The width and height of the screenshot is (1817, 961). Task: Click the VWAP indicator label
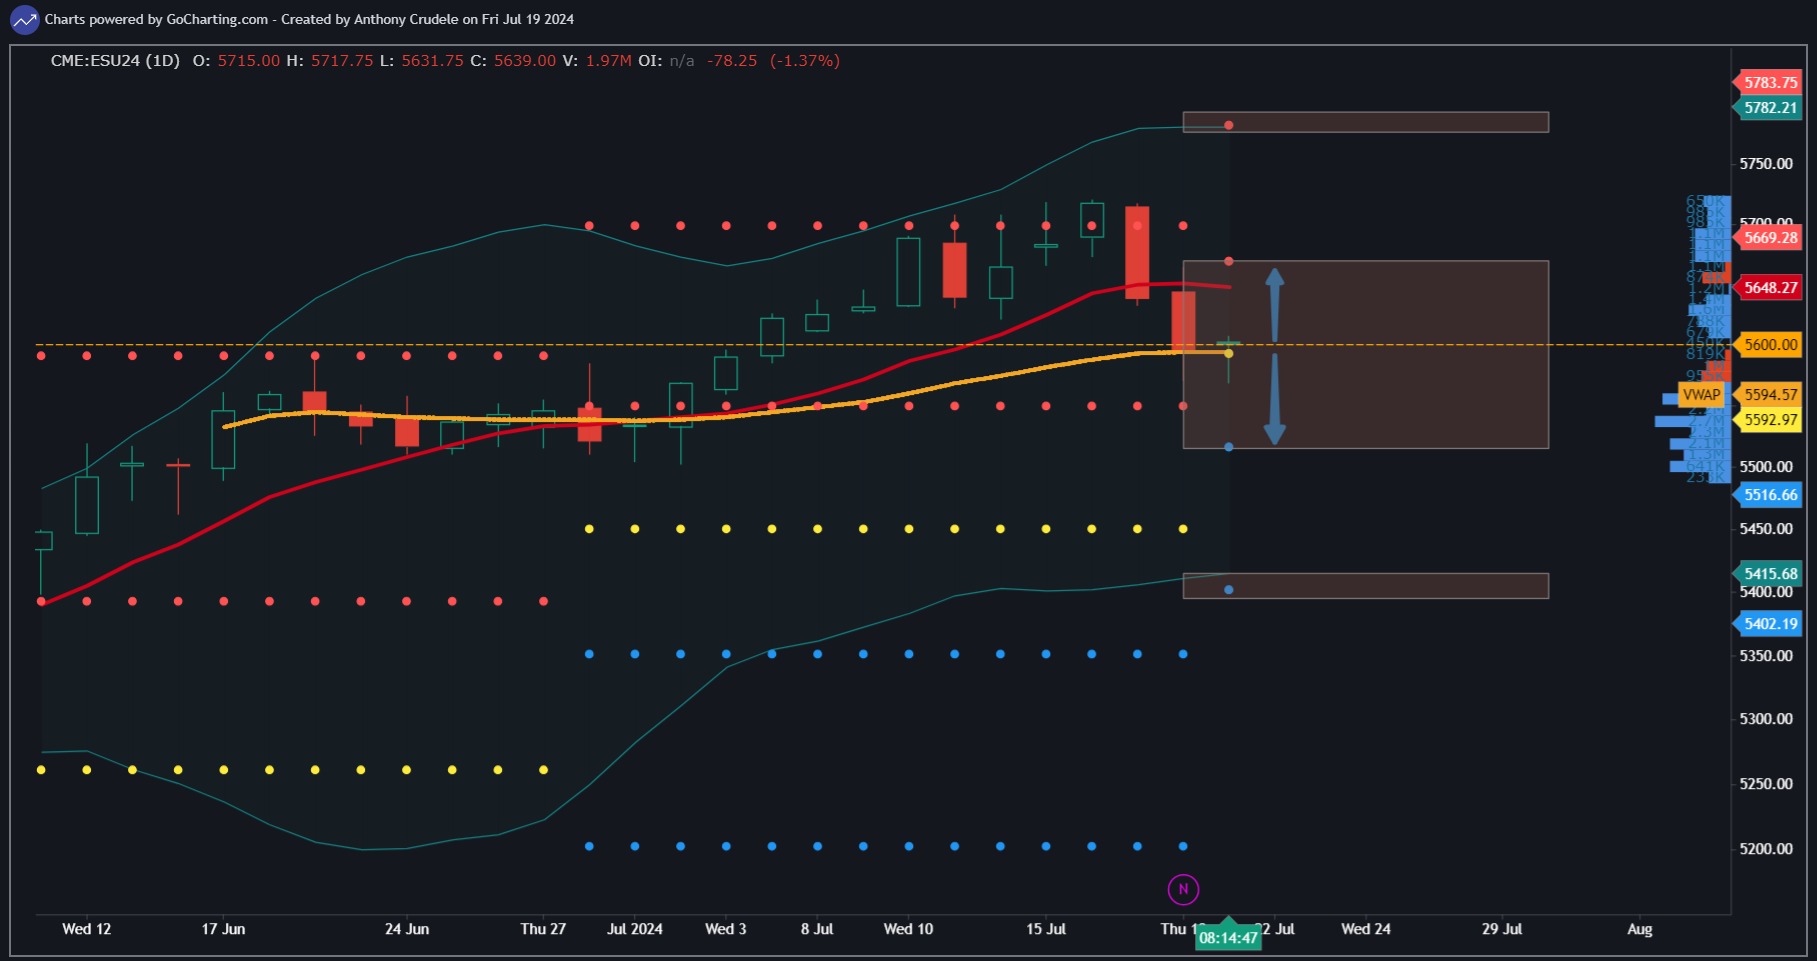(x=1701, y=394)
